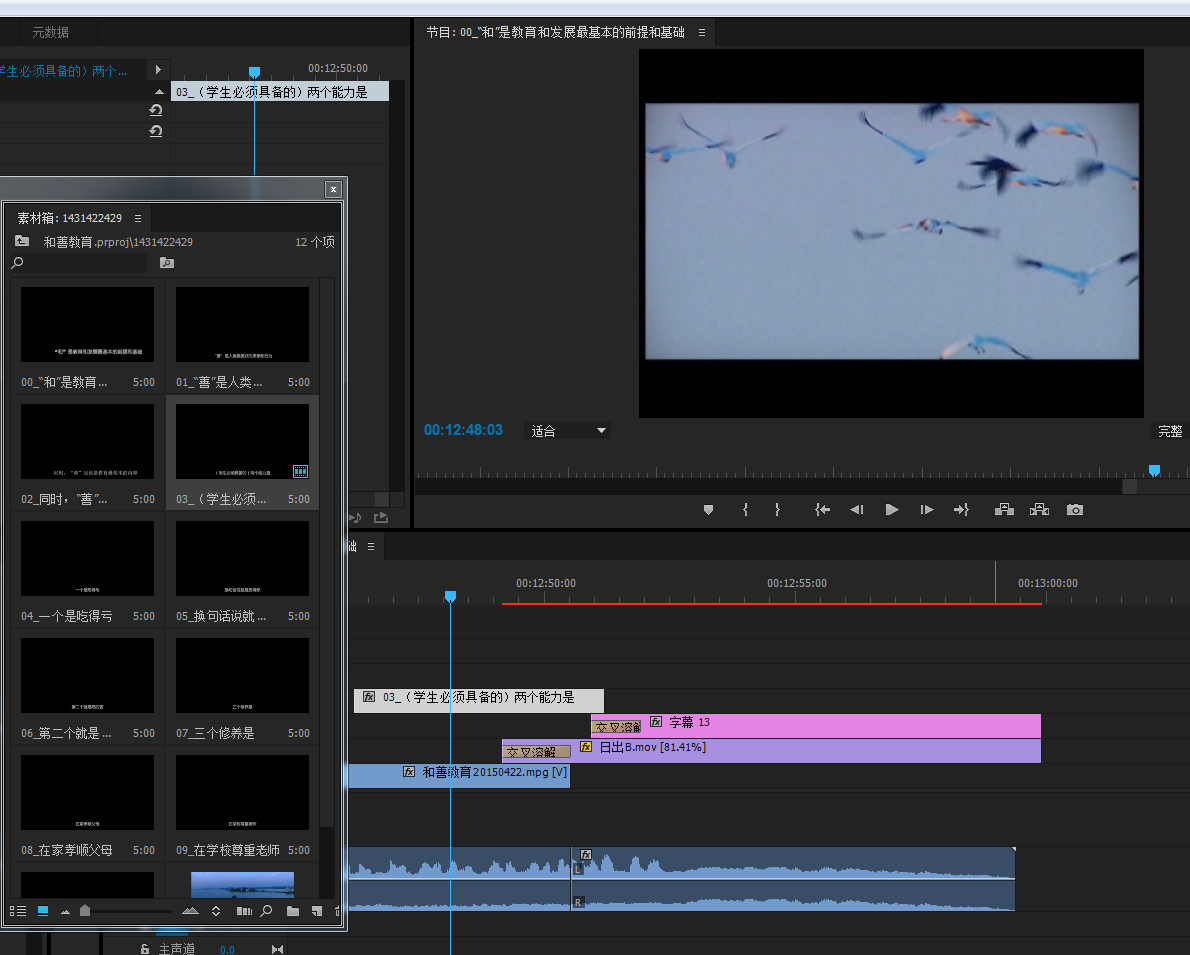Select the 06_第二个就是 clip thumbnail
Viewport: 1190px width, 955px height.
[x=87, y=675]
